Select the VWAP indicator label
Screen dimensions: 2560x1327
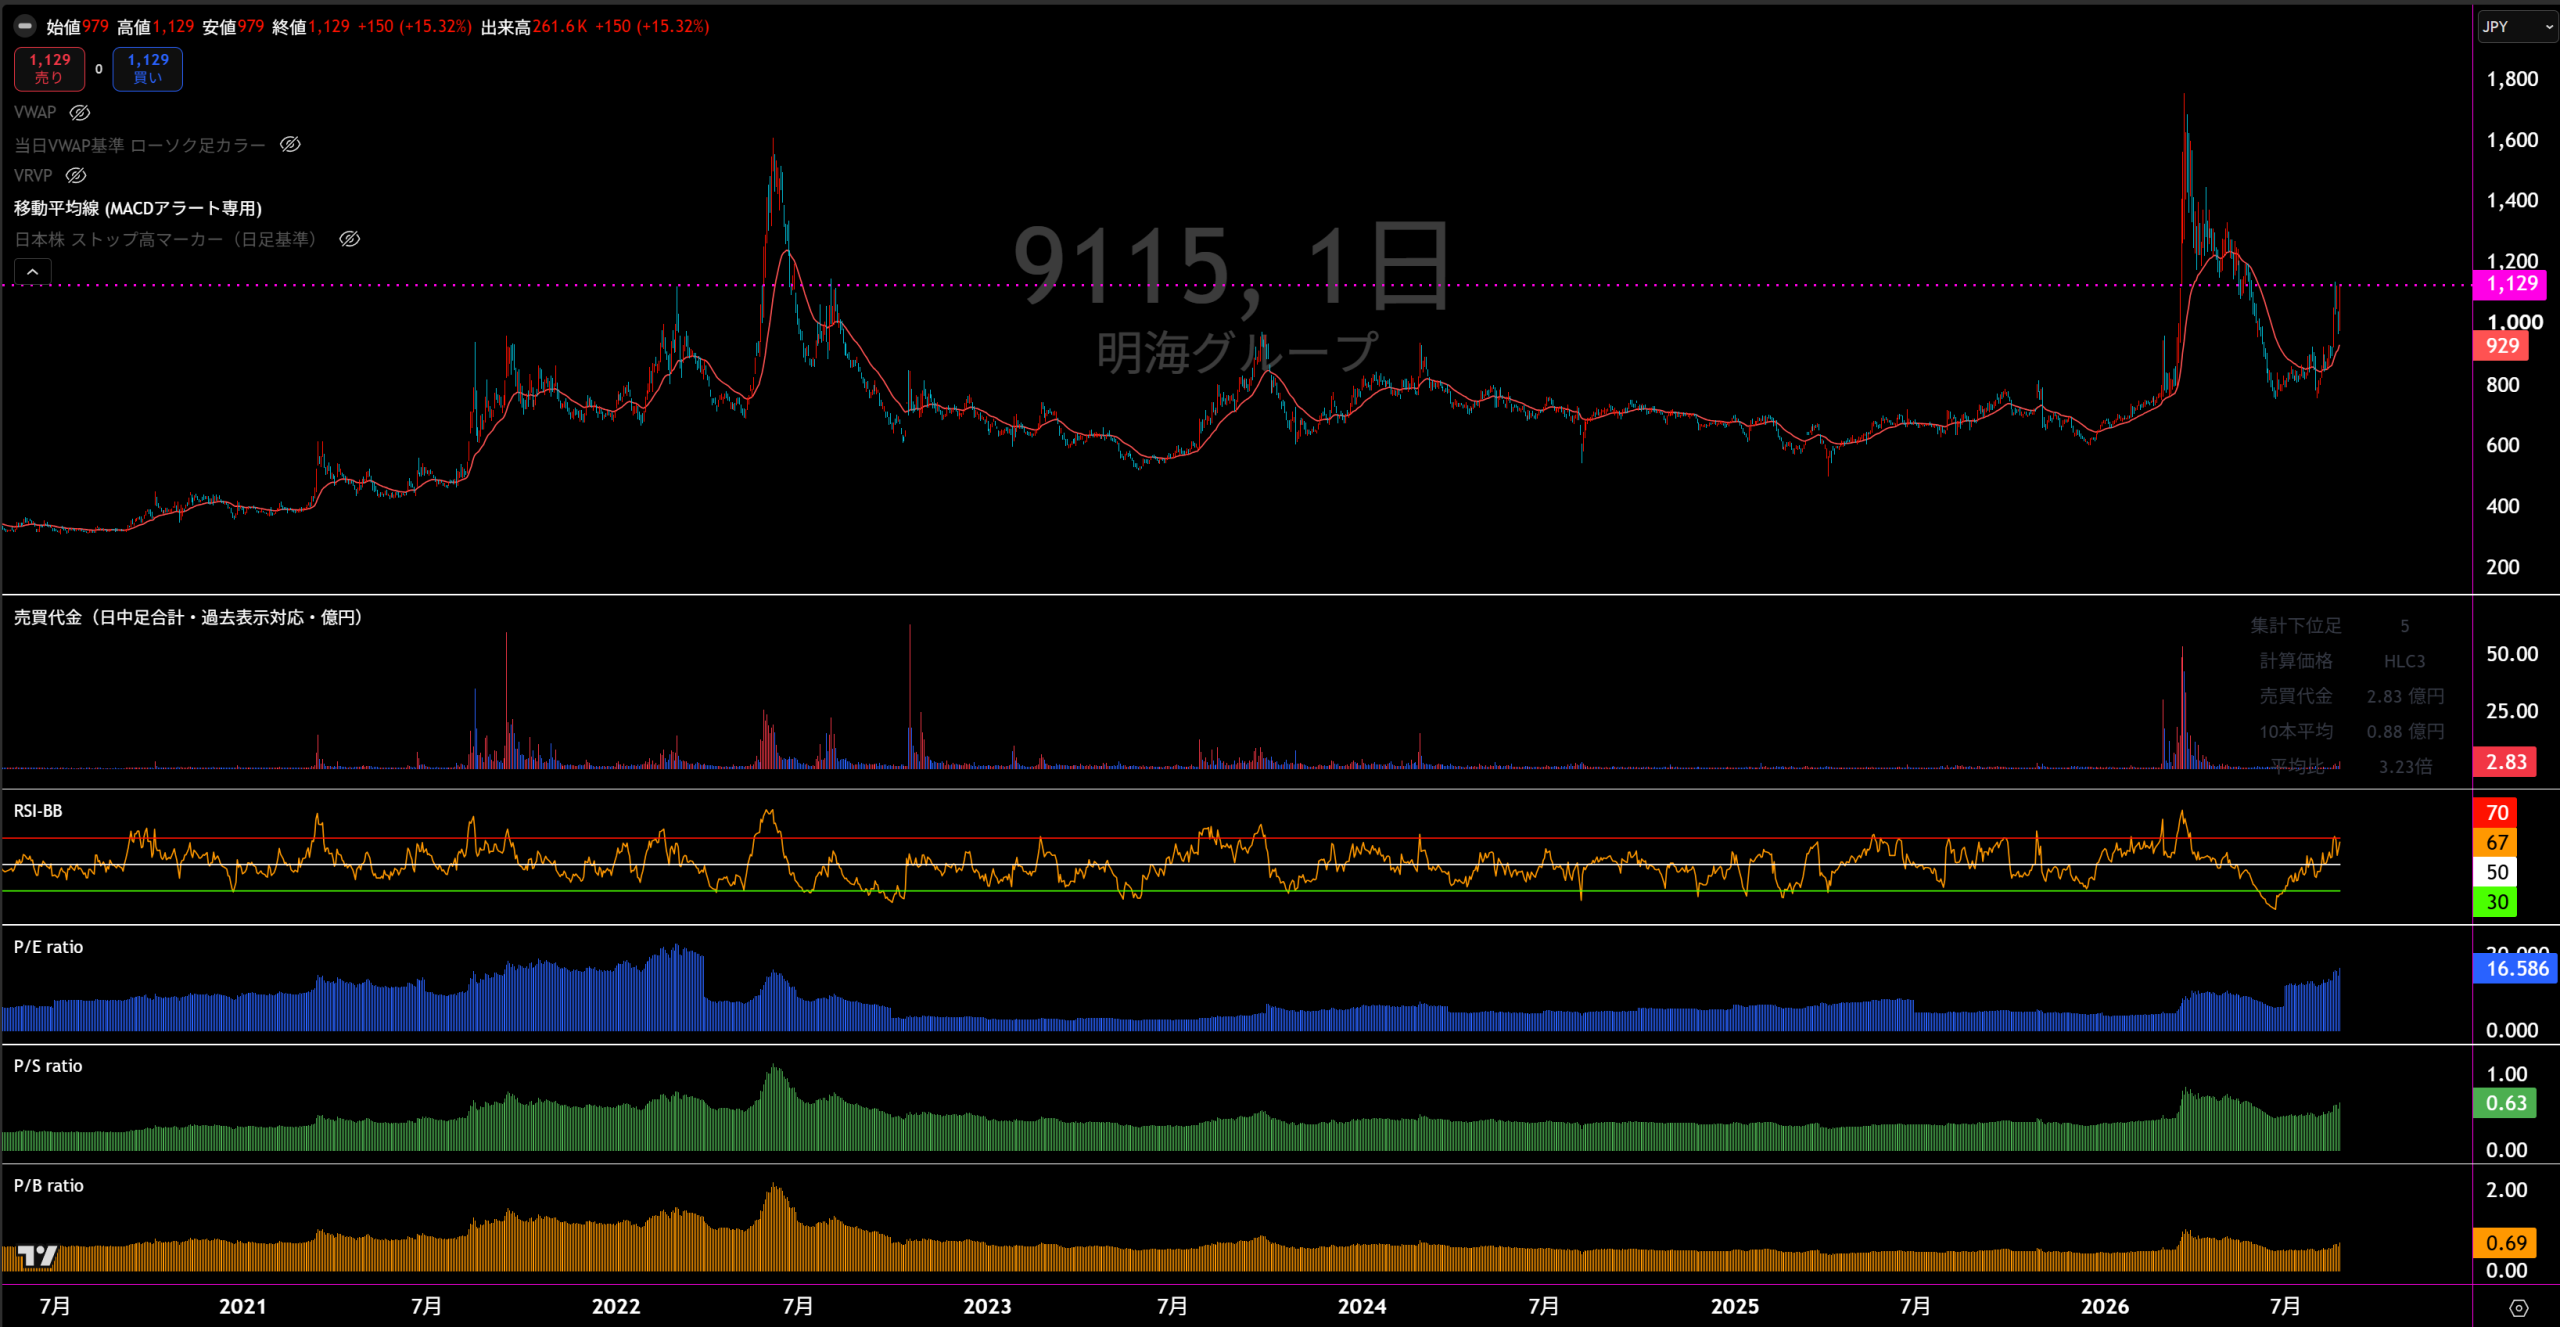click(35, 113)
